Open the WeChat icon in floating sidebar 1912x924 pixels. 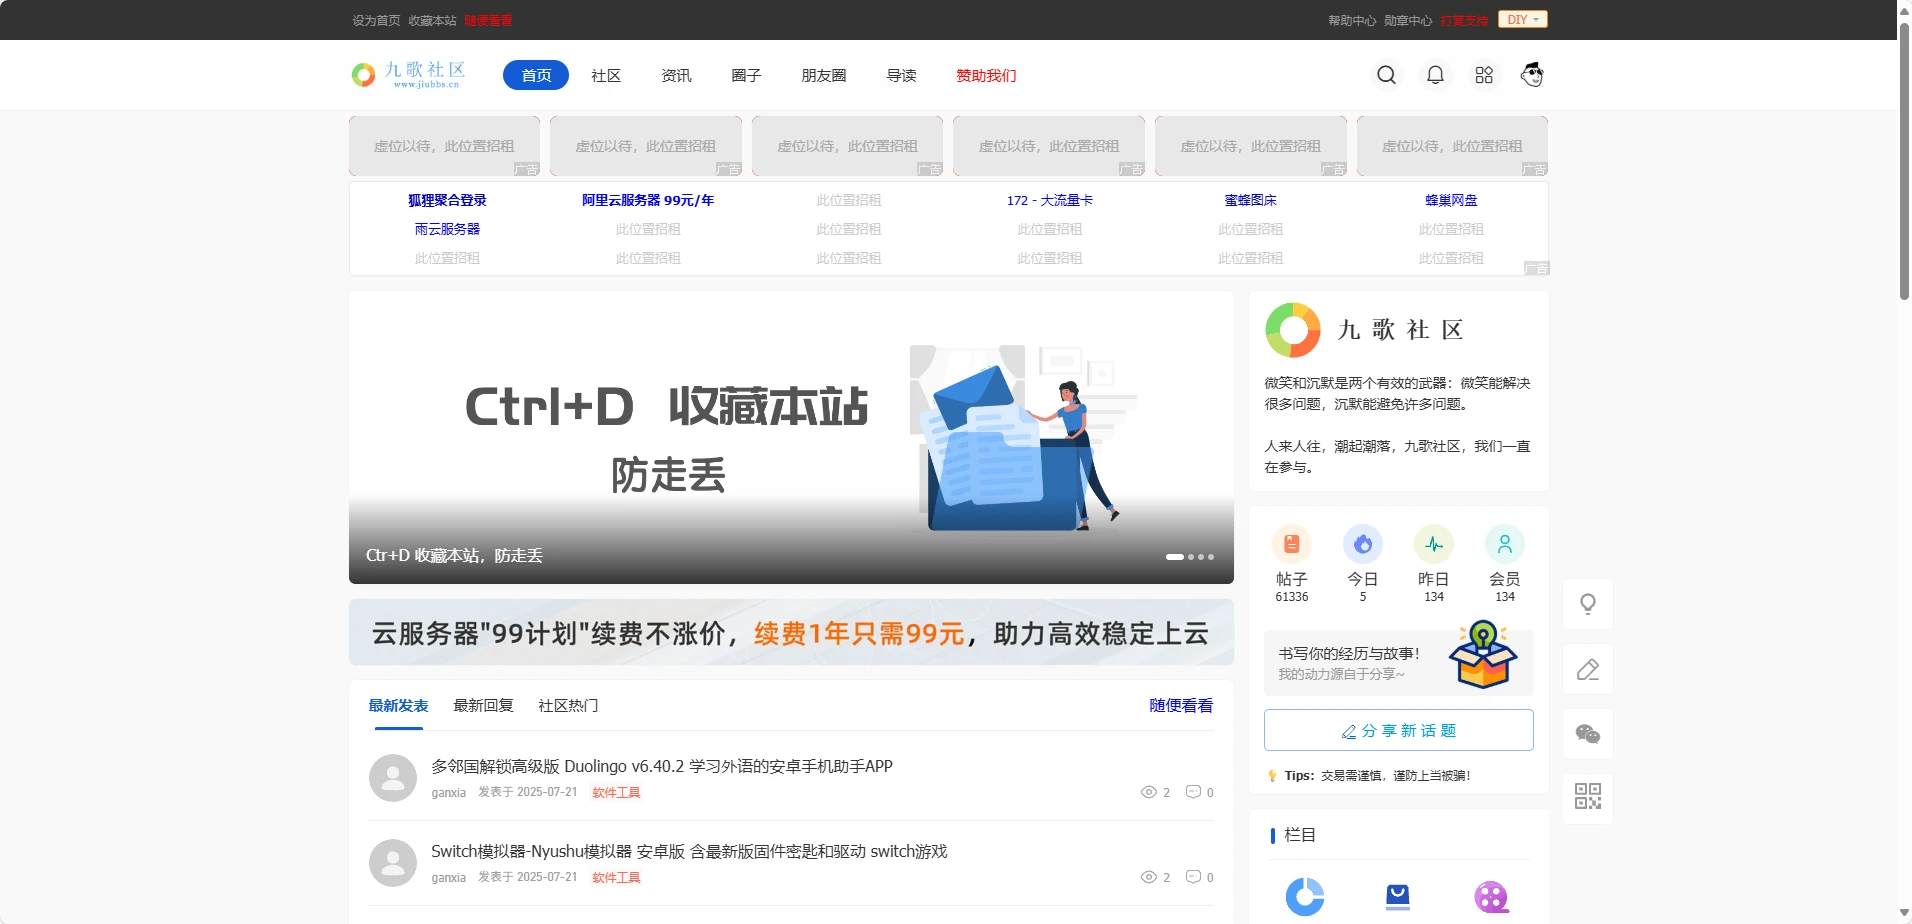click(x=1588, y=734)
